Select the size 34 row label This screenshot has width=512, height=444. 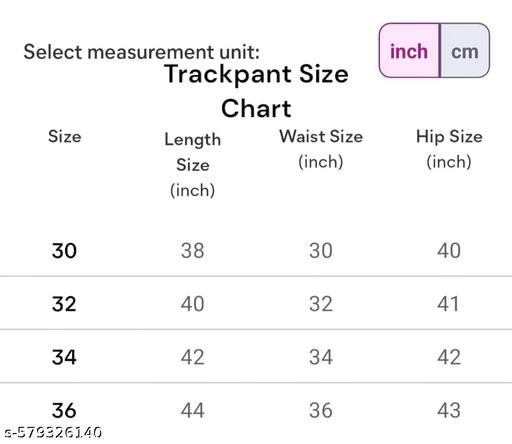pos(64,357)
